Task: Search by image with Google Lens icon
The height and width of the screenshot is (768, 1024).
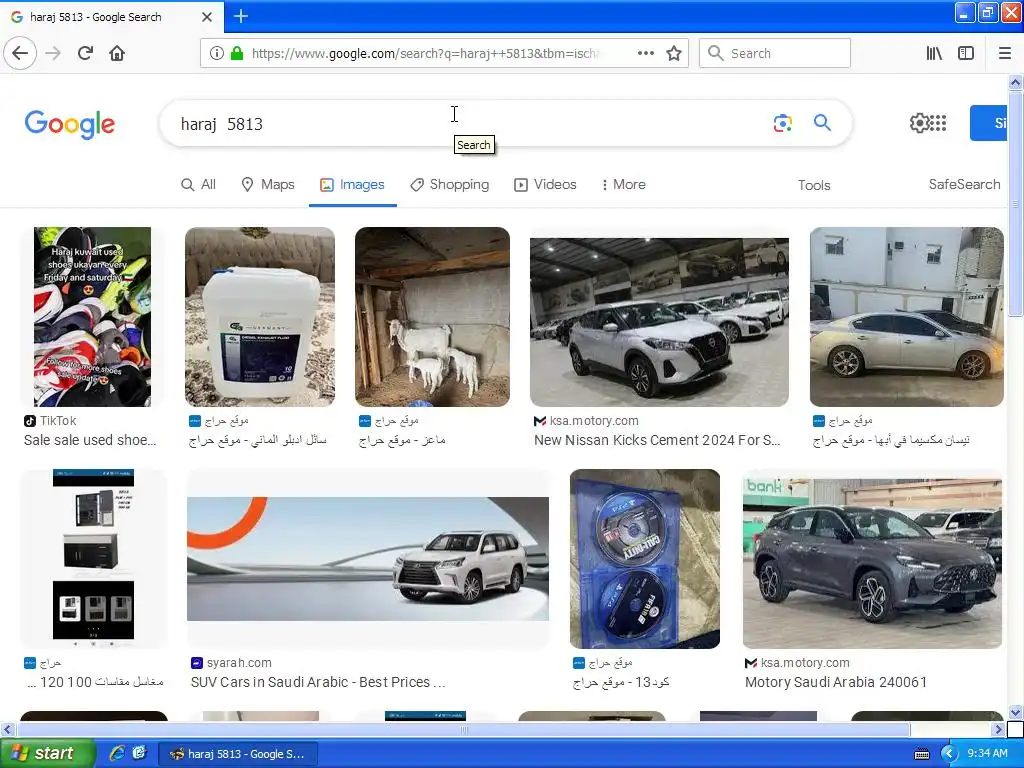Action: click(782, 123)
